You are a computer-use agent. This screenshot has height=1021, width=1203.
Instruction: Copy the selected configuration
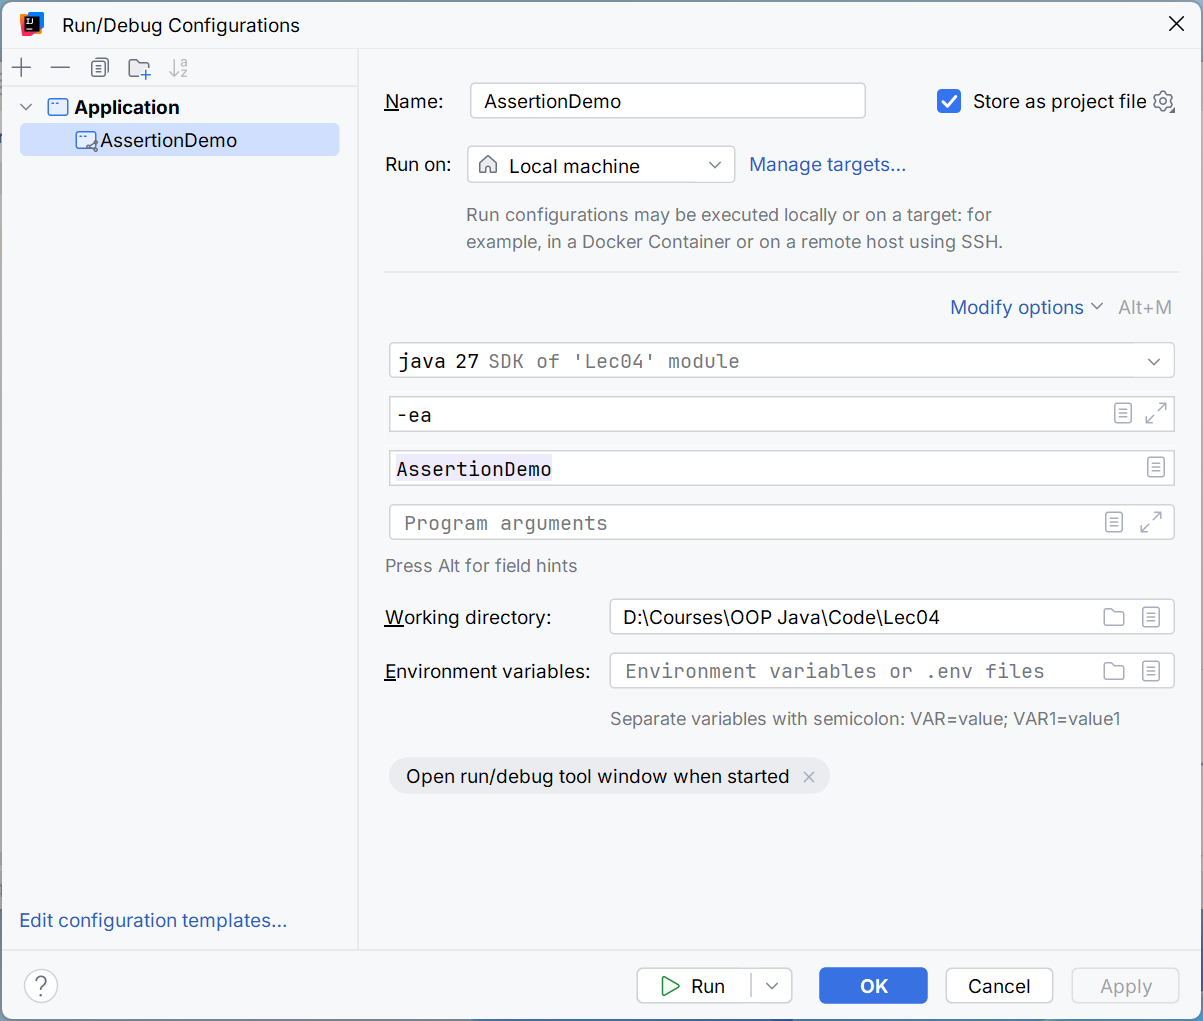point(99,68)
